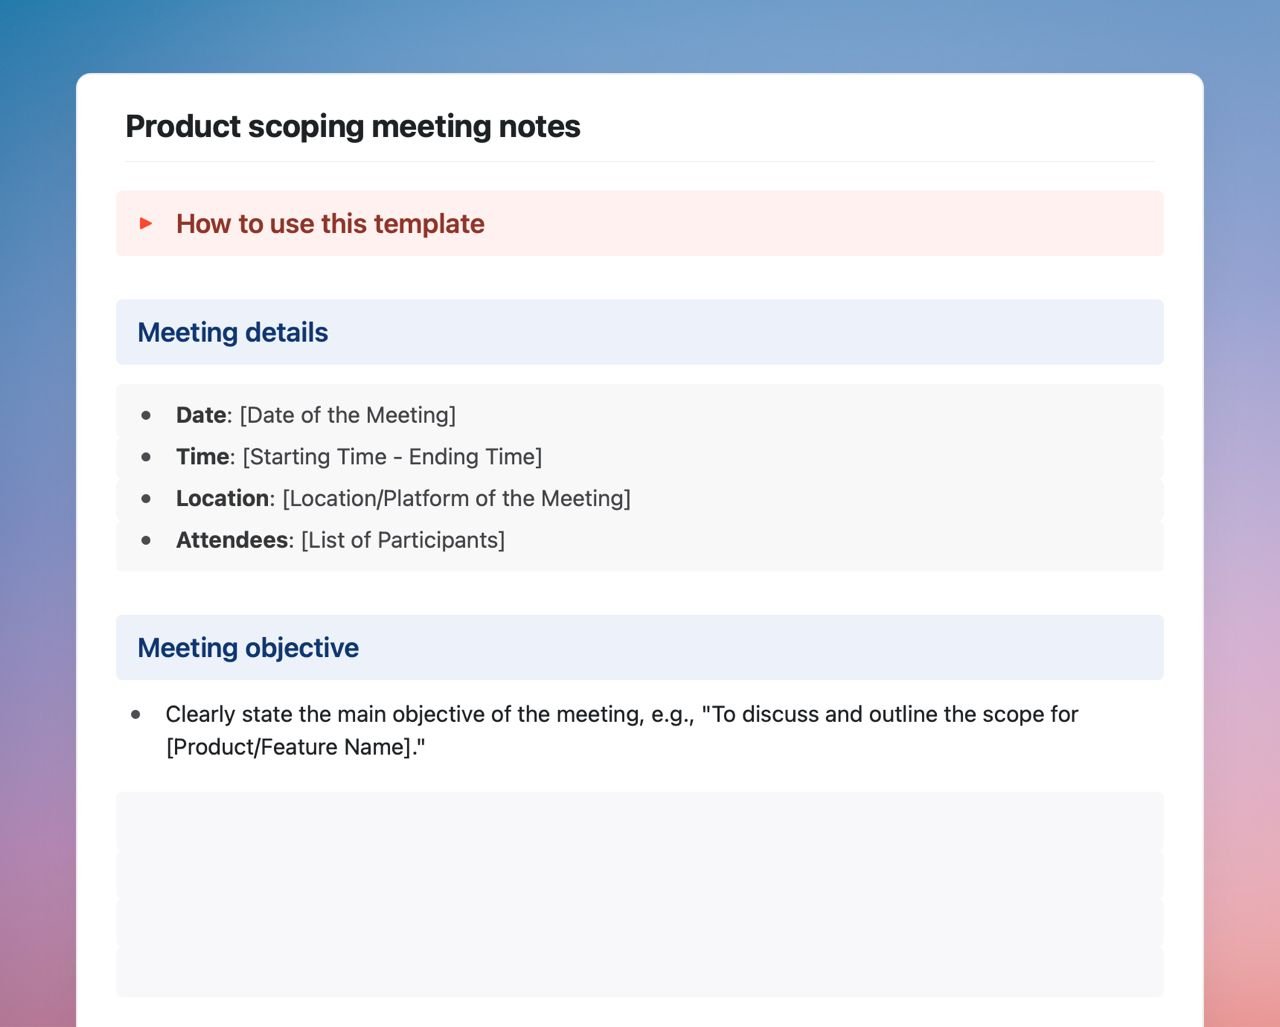Click the red disclosure triangle icon
Screen dimensions: 1280x1027
click(146, 223)
